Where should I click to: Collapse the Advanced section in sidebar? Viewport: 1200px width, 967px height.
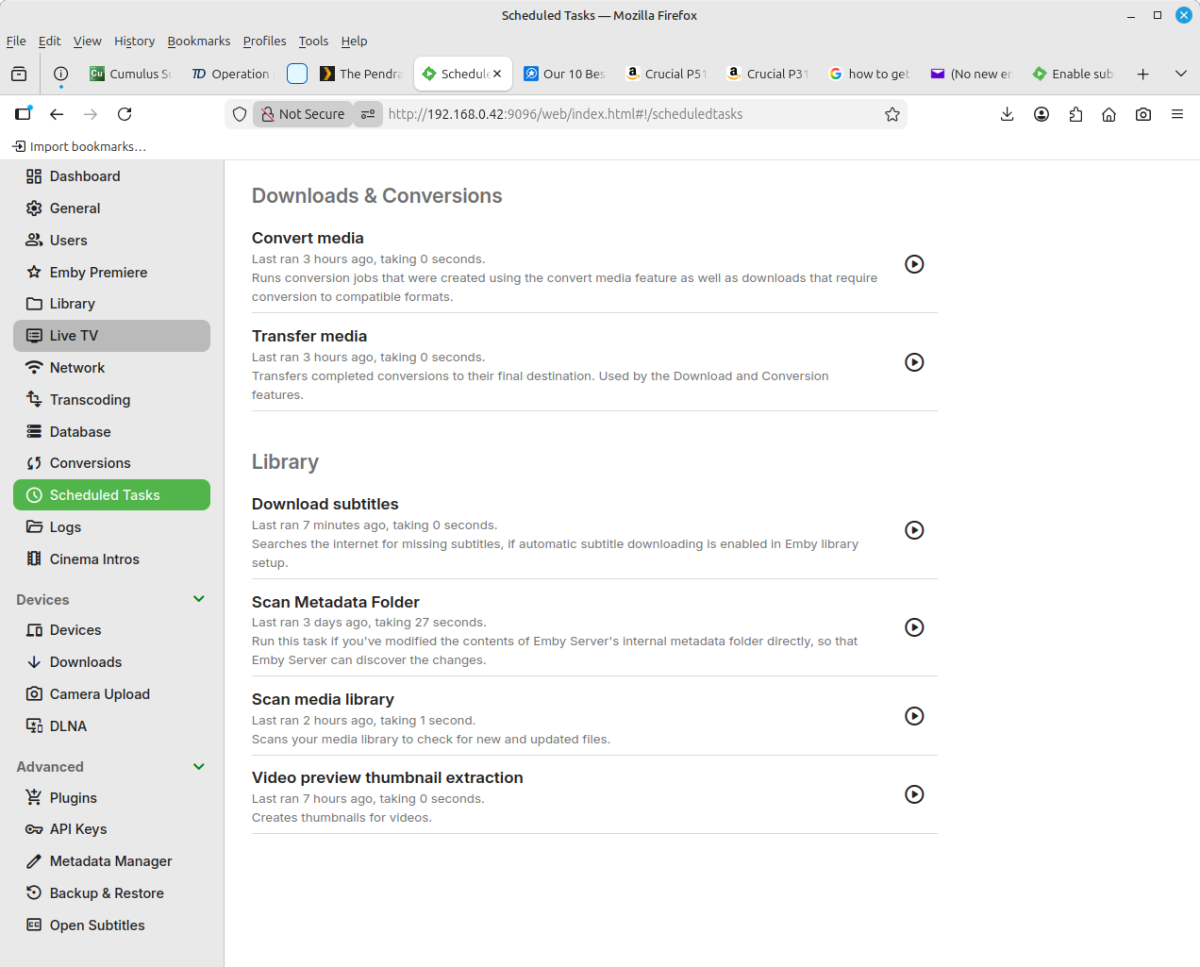point(197,766)
